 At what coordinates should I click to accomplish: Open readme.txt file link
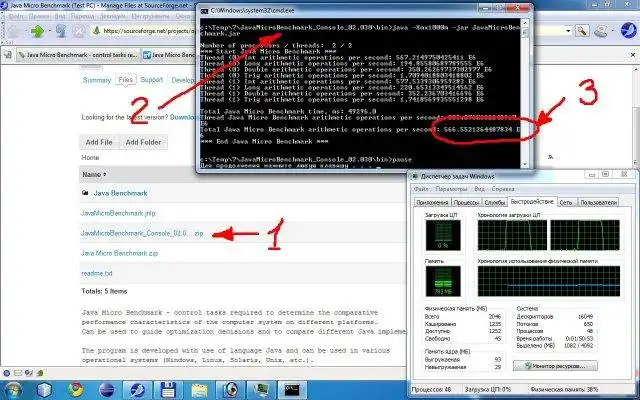point(97,273)
